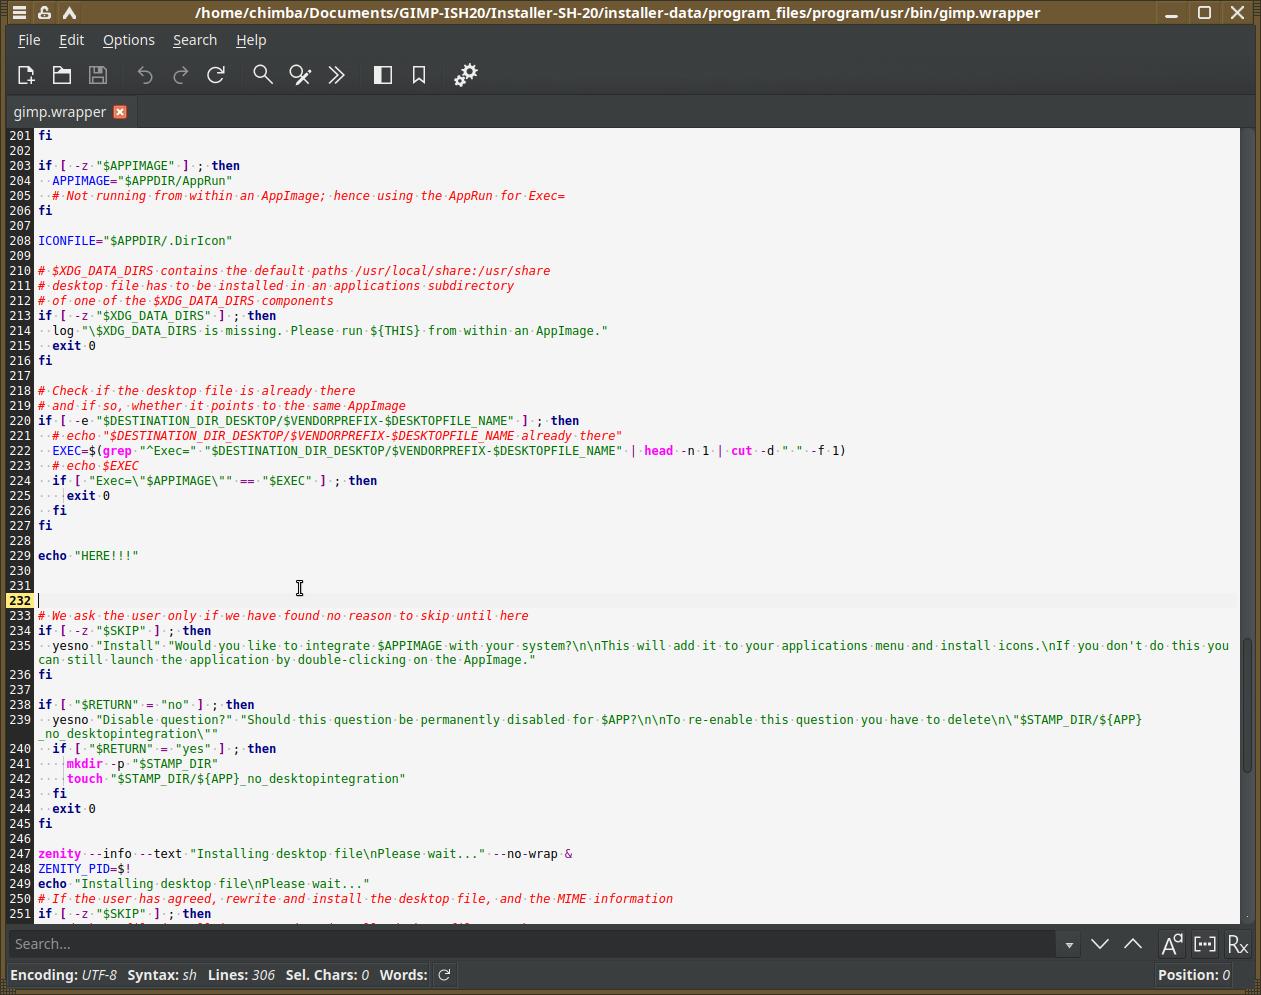
Task: Click the bookmark icon in toolbar
Action: tap(419, 75)
